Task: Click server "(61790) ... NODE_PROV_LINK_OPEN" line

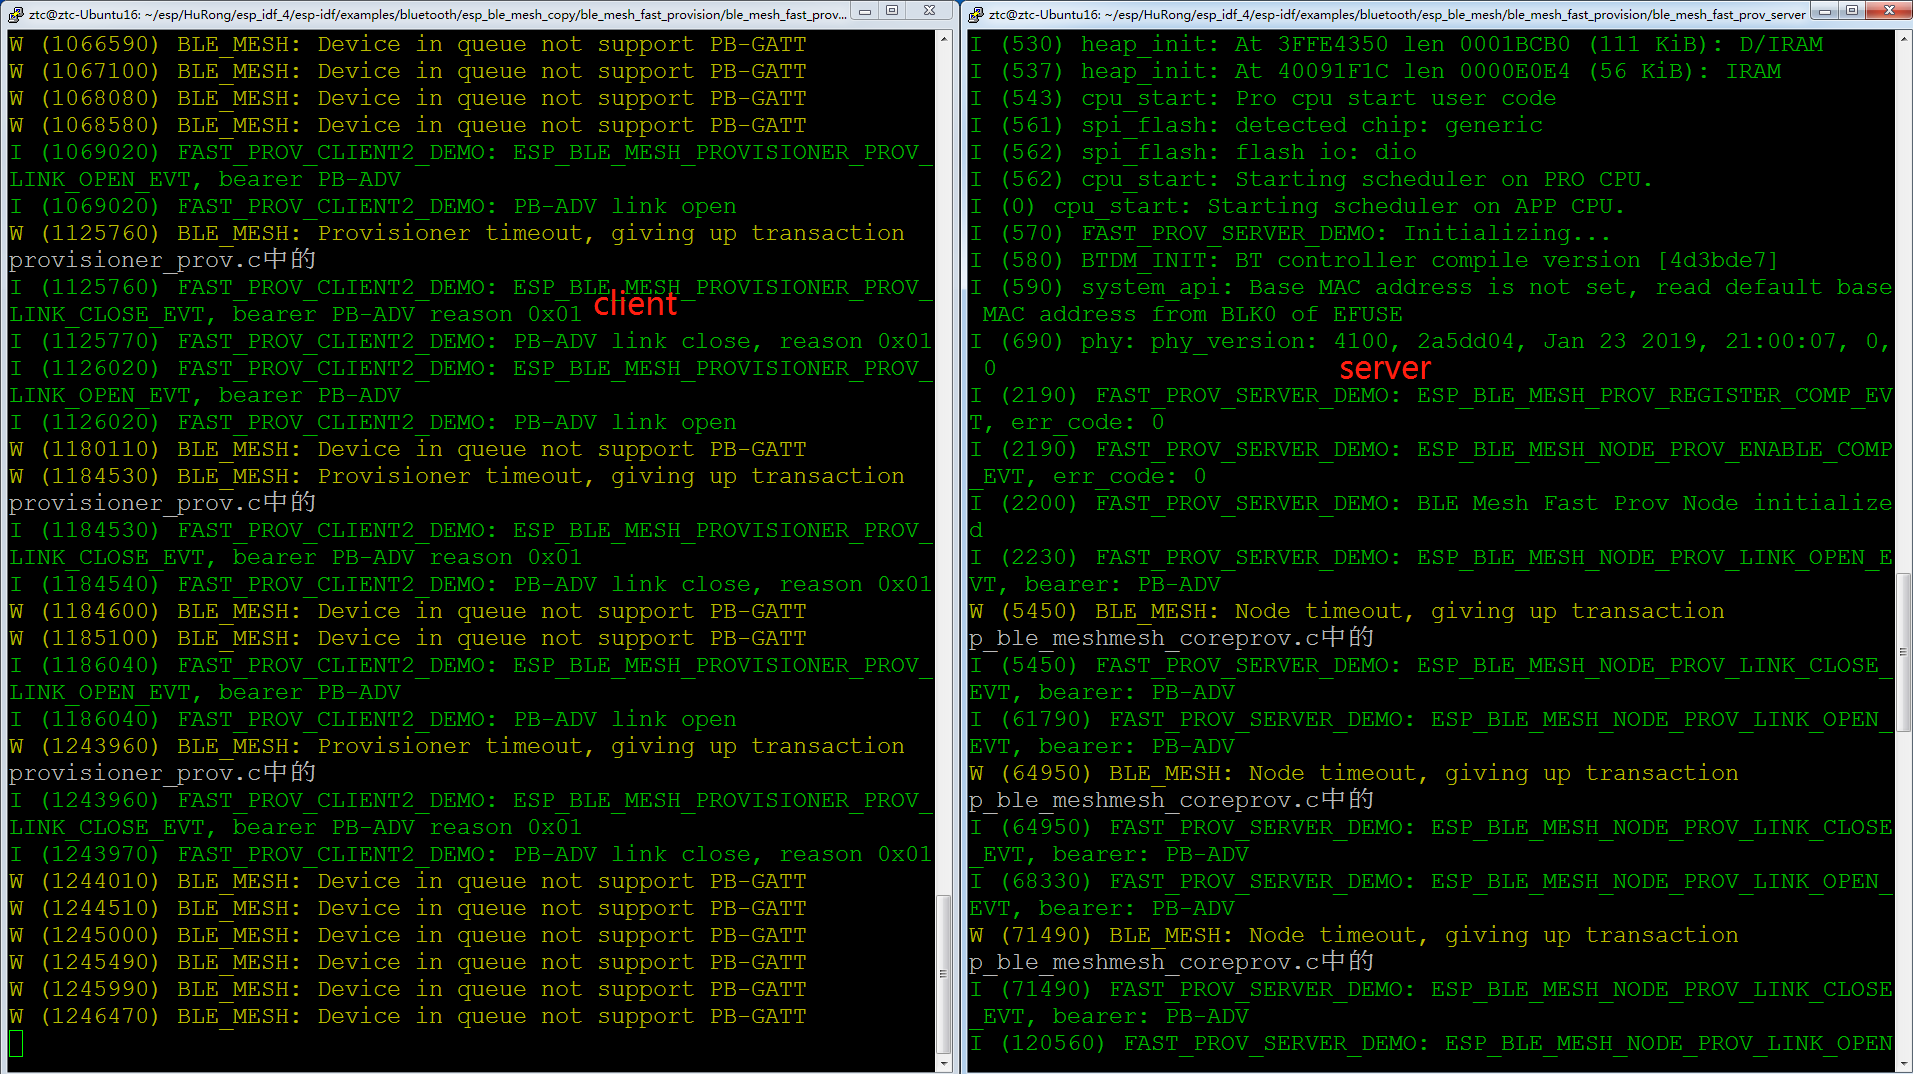Action: click(x=1431, y=733)
